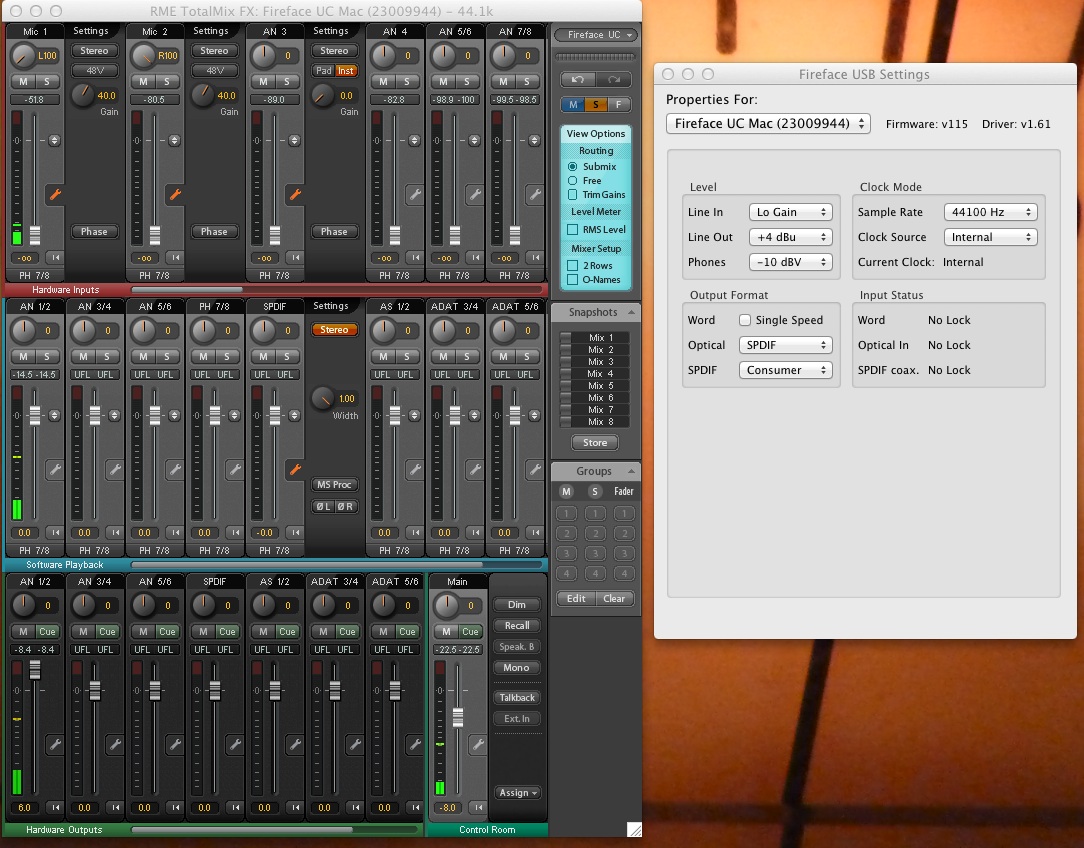Mute the Mic 1 channel
This screenshot has height=848, width=1084.
tap(23, 81)
